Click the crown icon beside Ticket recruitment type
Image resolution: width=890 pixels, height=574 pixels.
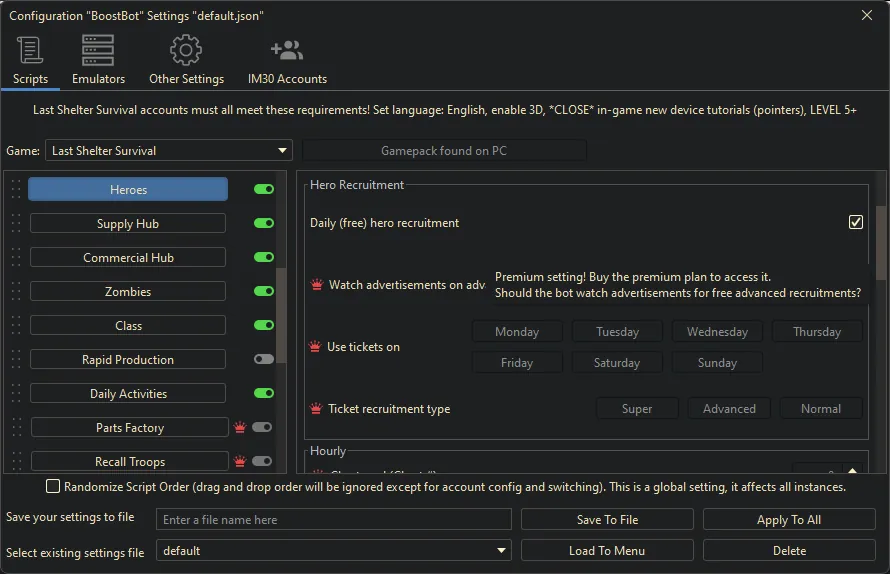tap(316, 408)
